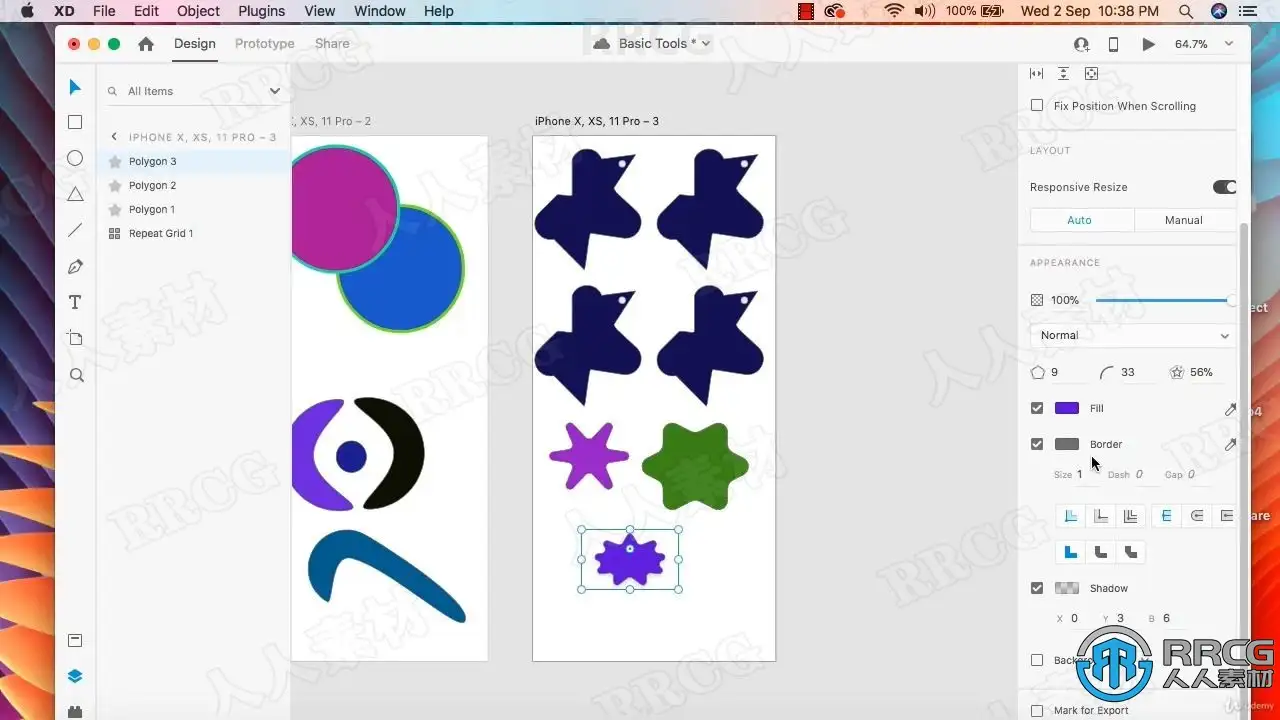Choose the round join option
1280x720 pixels.
click(x=1100, y=552)
